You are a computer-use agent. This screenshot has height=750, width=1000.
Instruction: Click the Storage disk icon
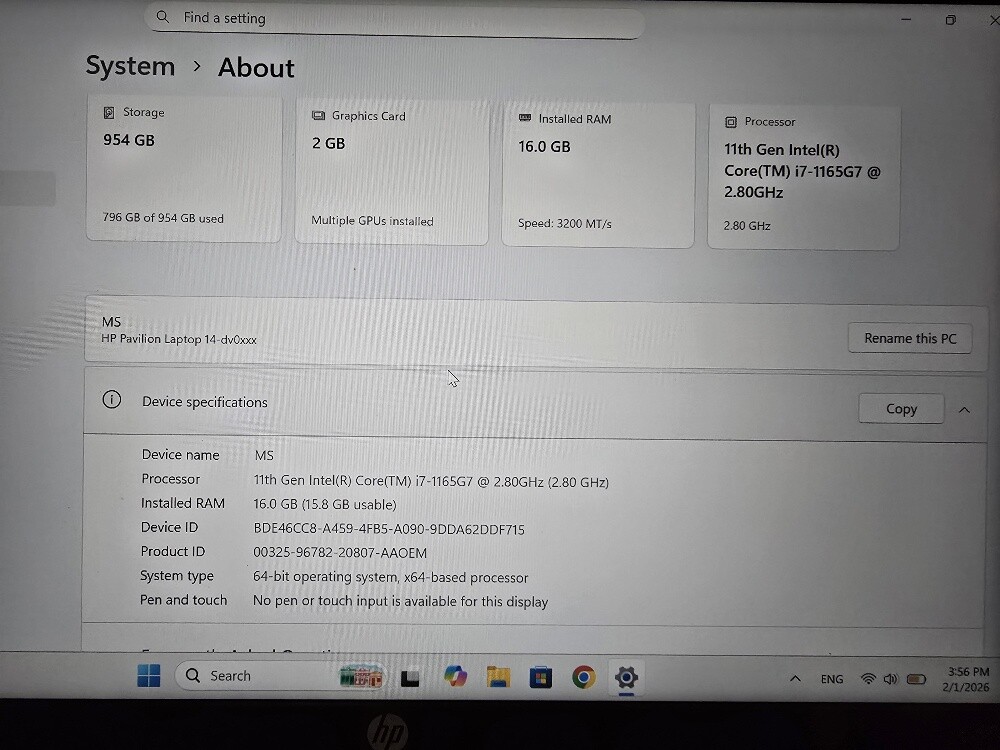109,113
